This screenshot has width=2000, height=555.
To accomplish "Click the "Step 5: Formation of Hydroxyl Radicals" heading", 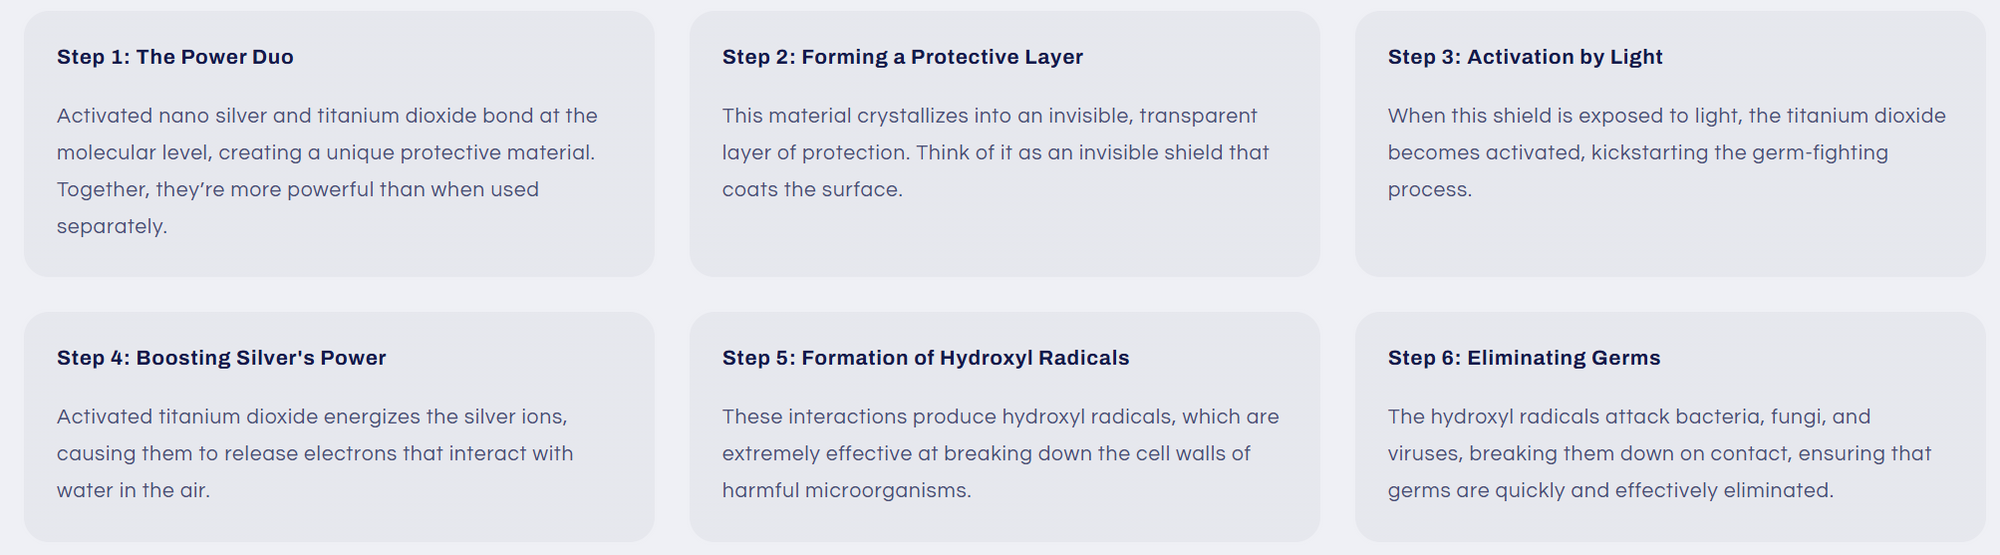I will [x=925, y=358].
